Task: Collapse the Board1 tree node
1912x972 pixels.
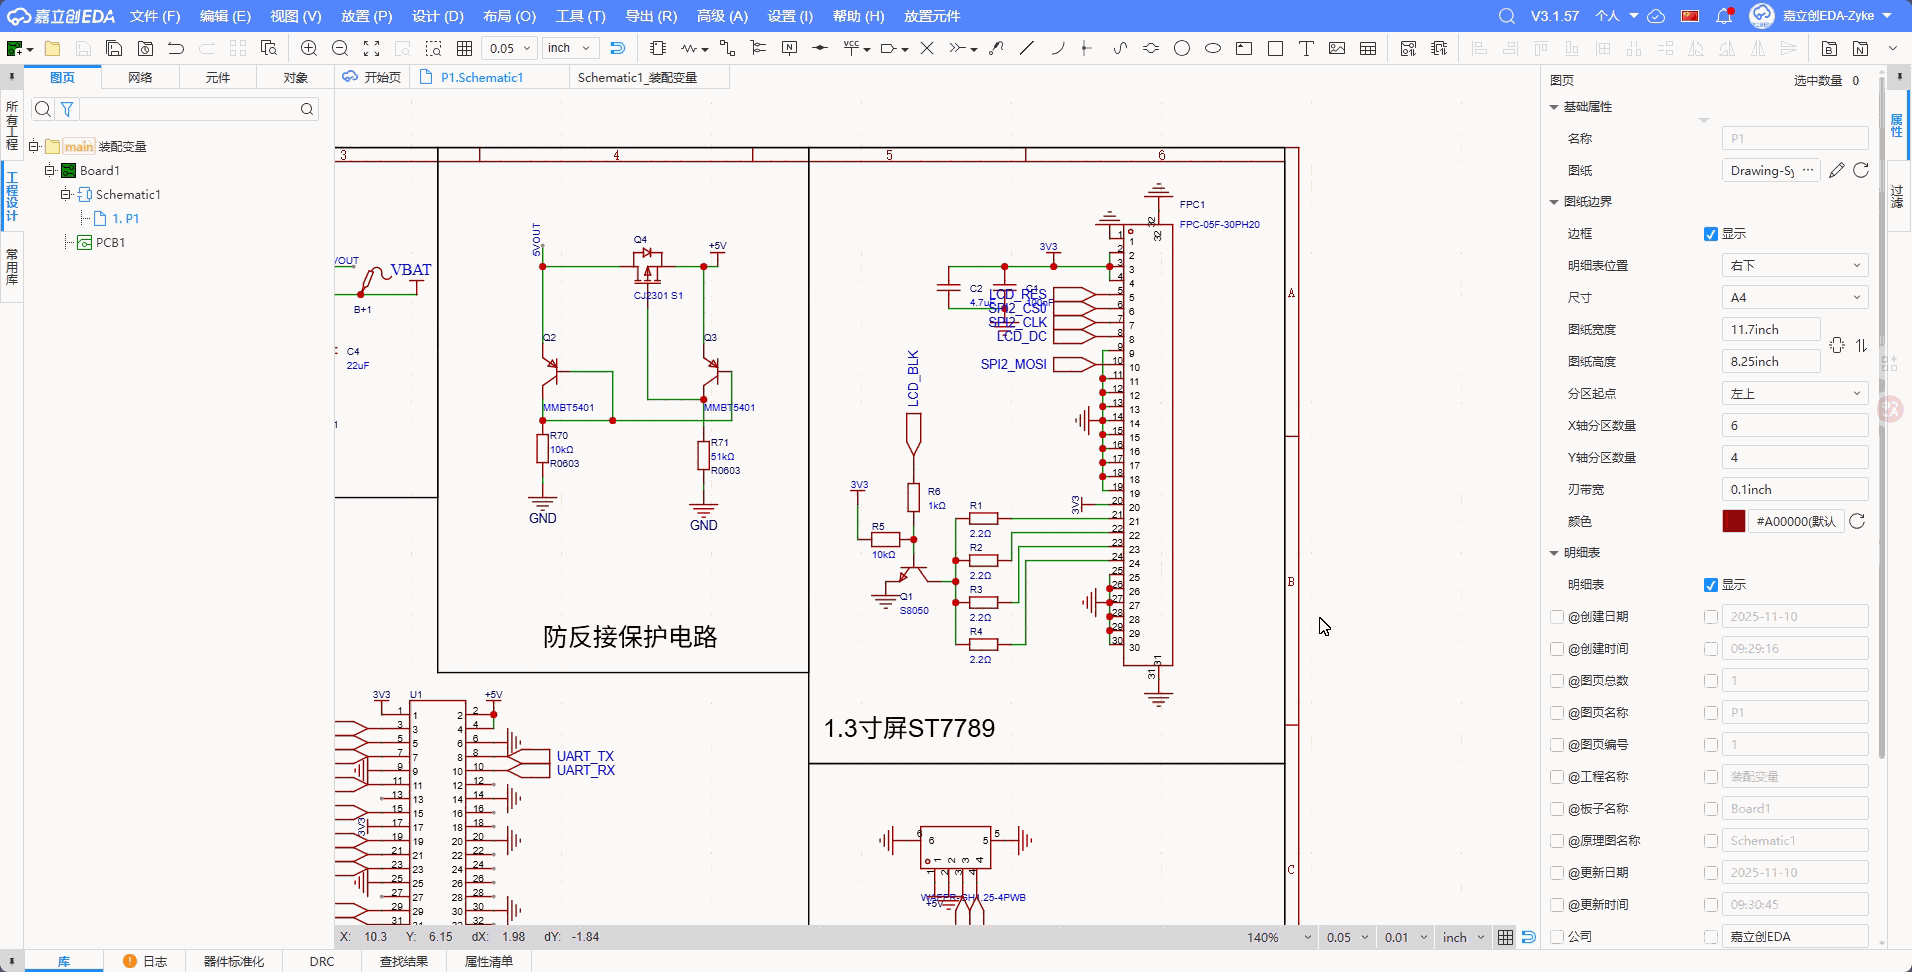Action: click(x=49, y=171)
